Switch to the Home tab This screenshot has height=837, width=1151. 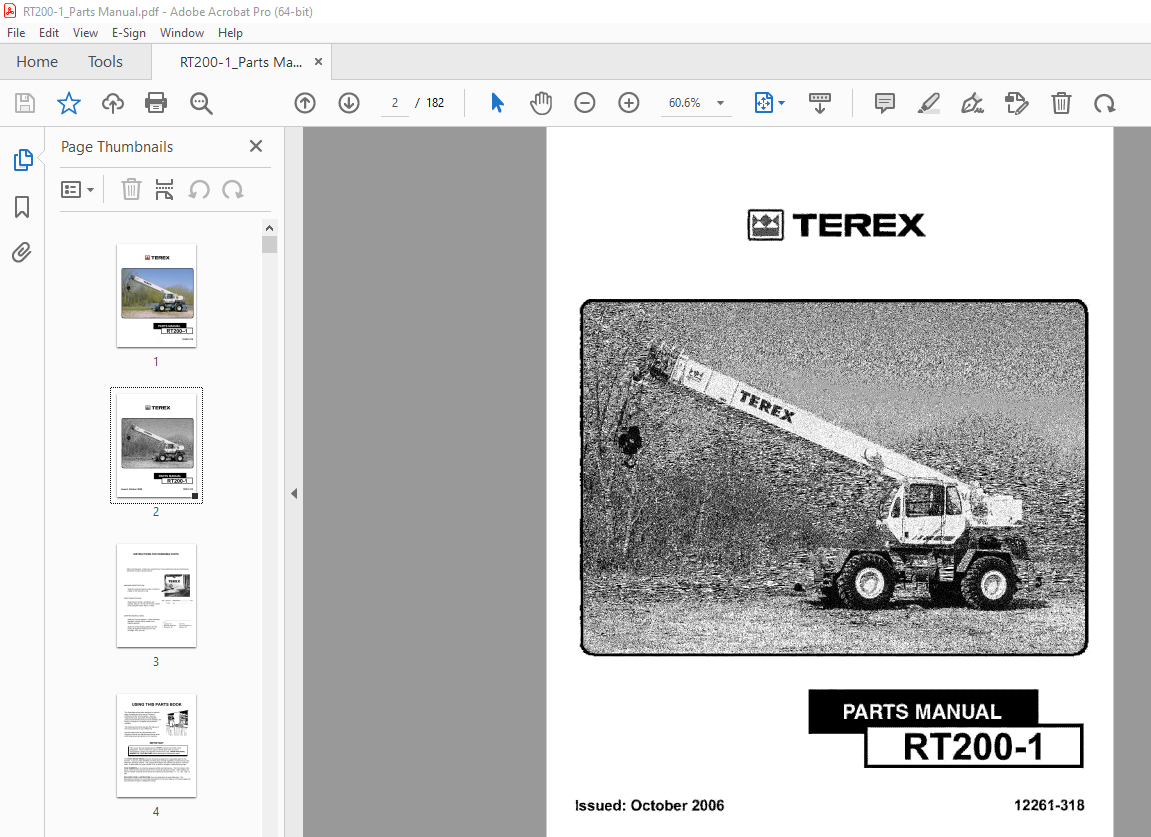(x=37, y=62)
